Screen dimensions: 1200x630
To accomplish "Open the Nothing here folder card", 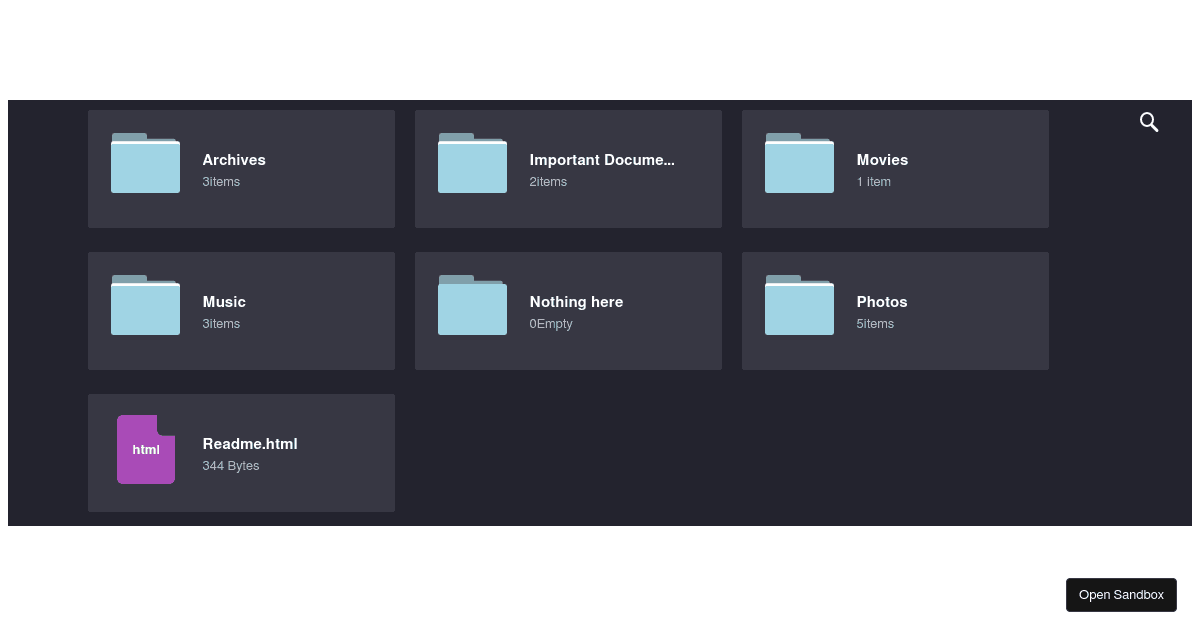I will [568, 311].
